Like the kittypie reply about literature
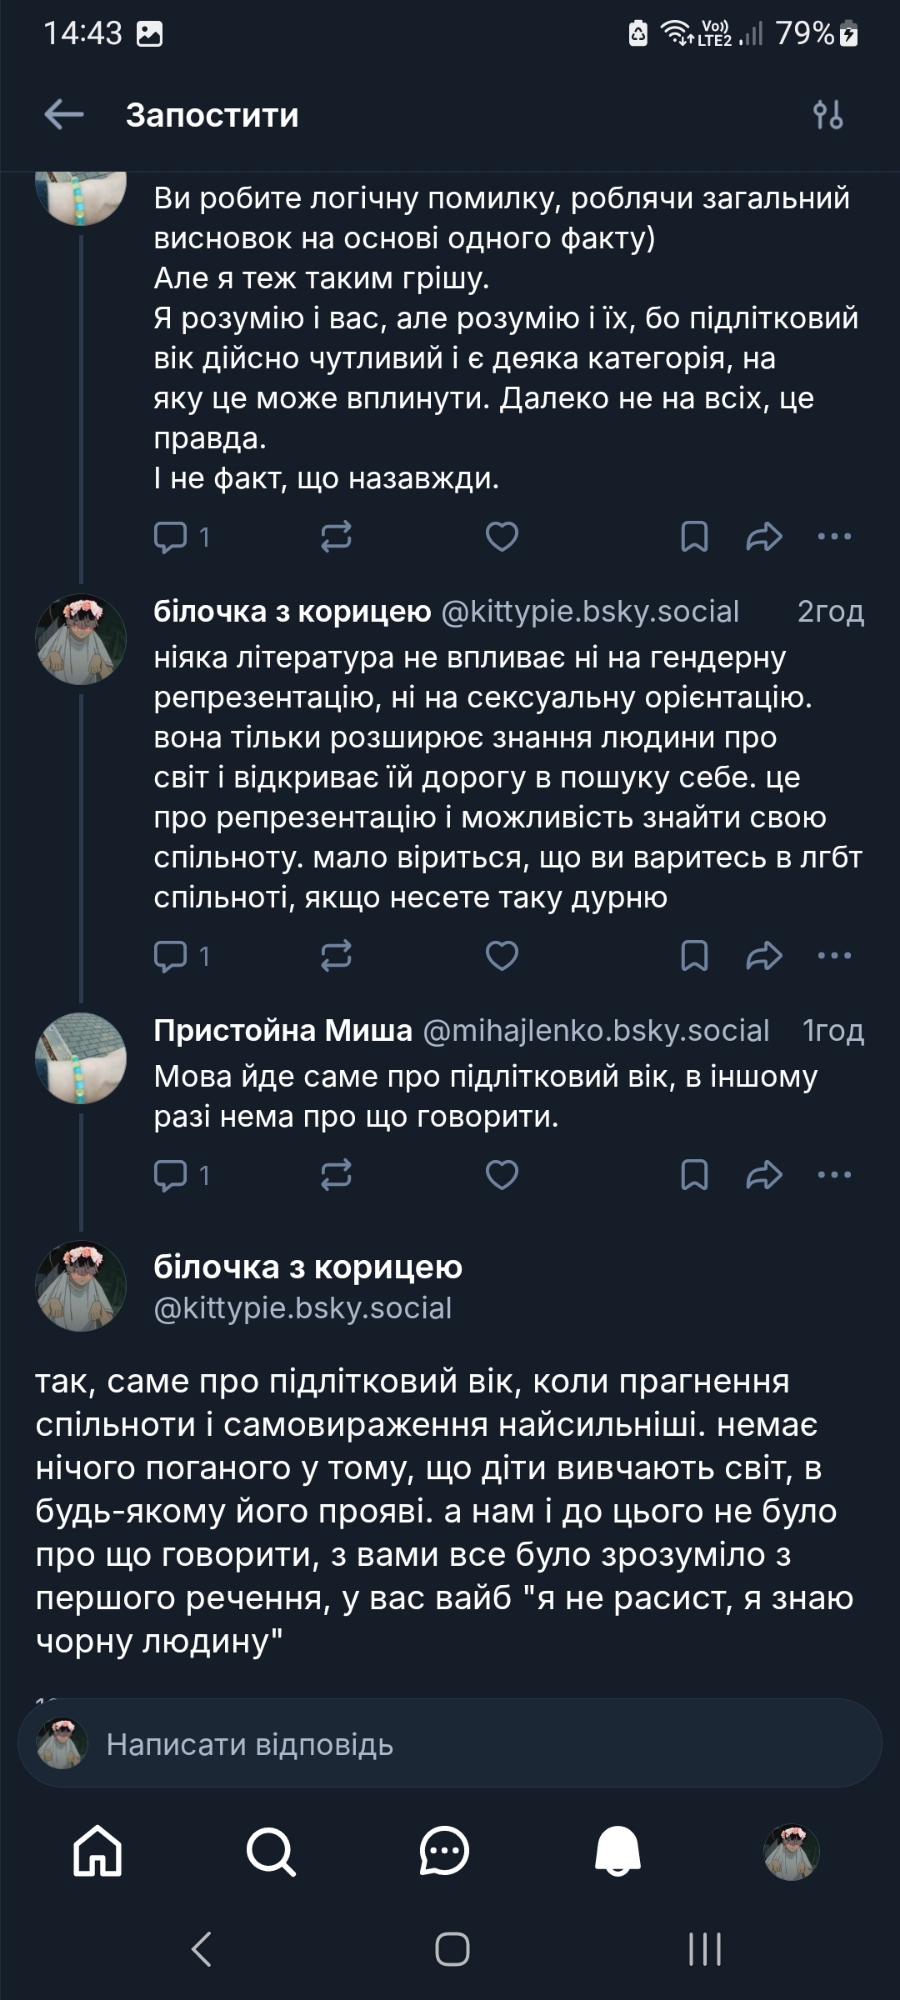This screenshot has width=900, height=2000. point(502,956)
